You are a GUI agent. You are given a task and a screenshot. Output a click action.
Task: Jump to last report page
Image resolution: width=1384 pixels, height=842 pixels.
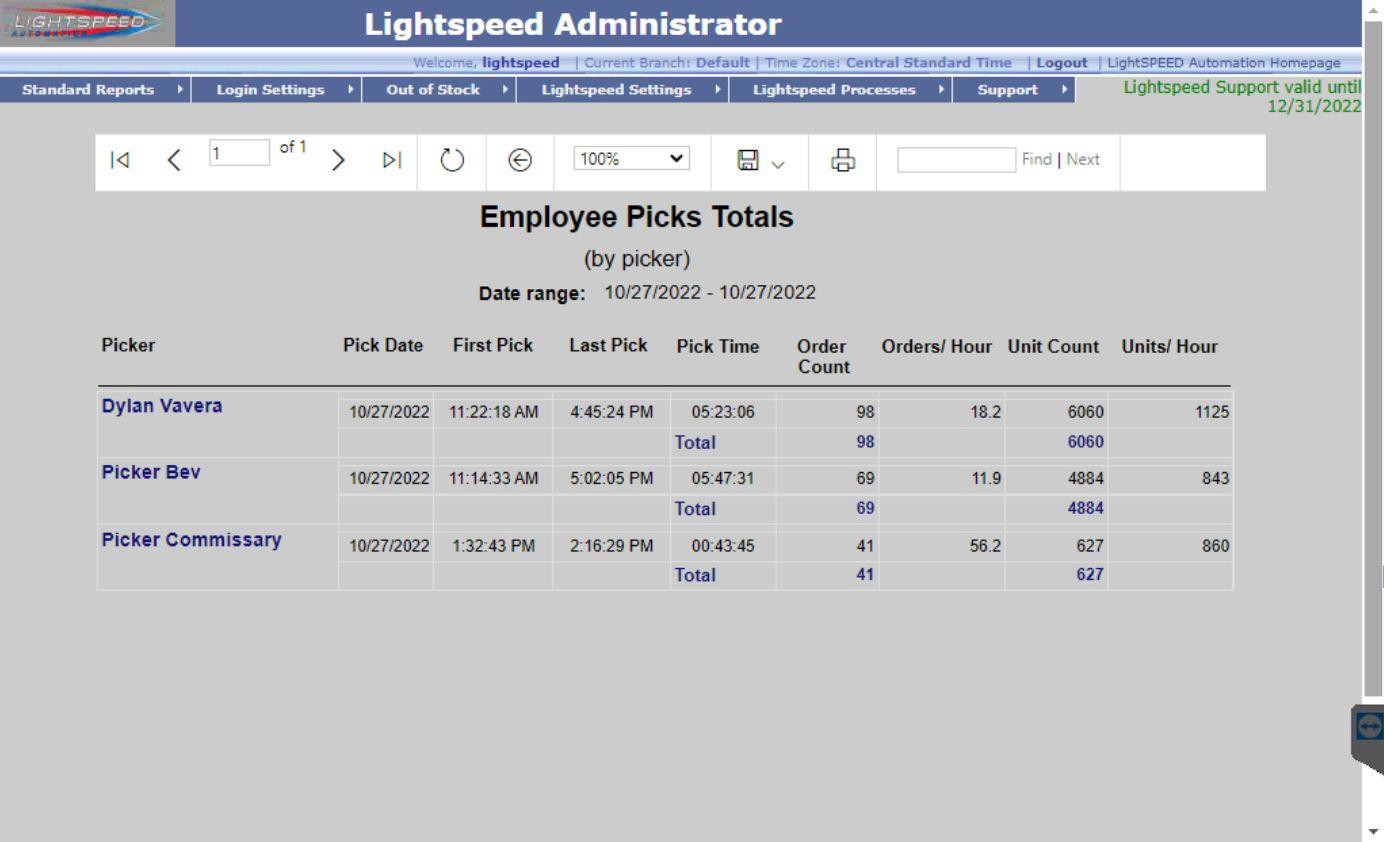(393, 160)
